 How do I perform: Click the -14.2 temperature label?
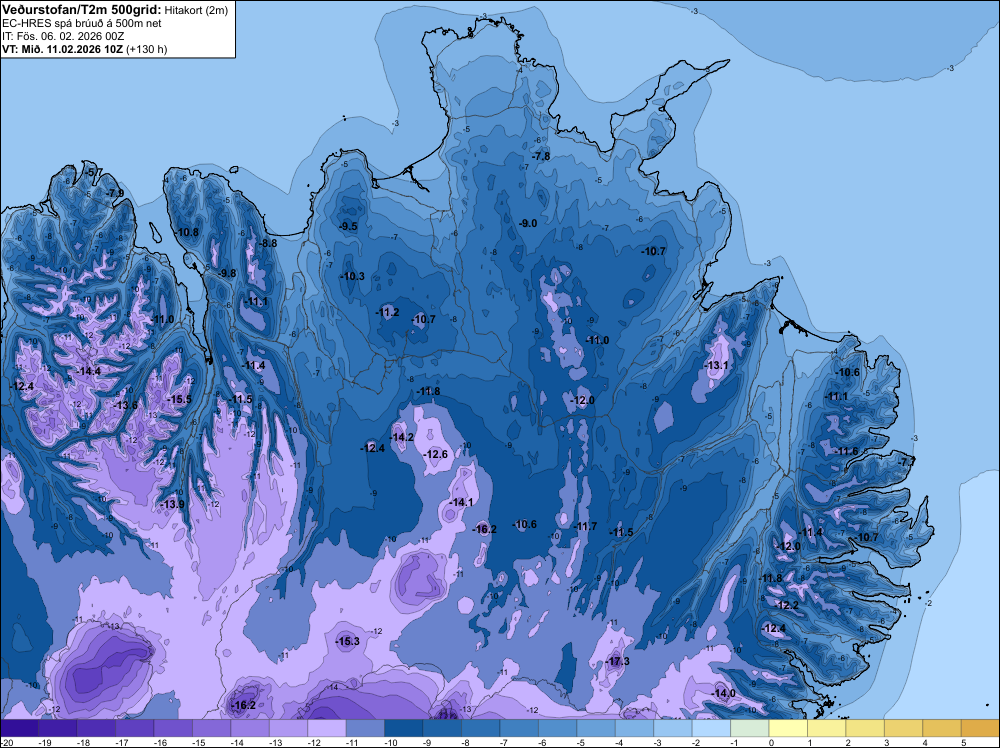[x=402, y=437]
